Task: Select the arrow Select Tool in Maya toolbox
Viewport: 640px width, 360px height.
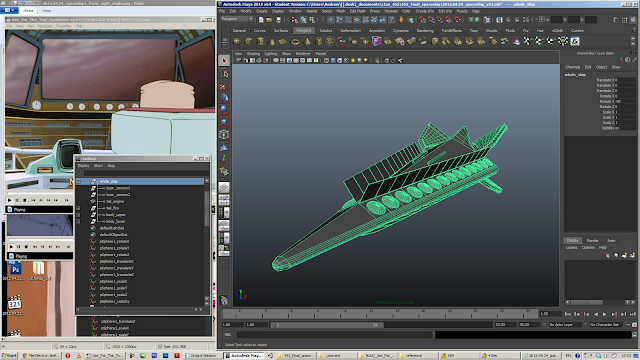Action: click(x=224, y=61)
